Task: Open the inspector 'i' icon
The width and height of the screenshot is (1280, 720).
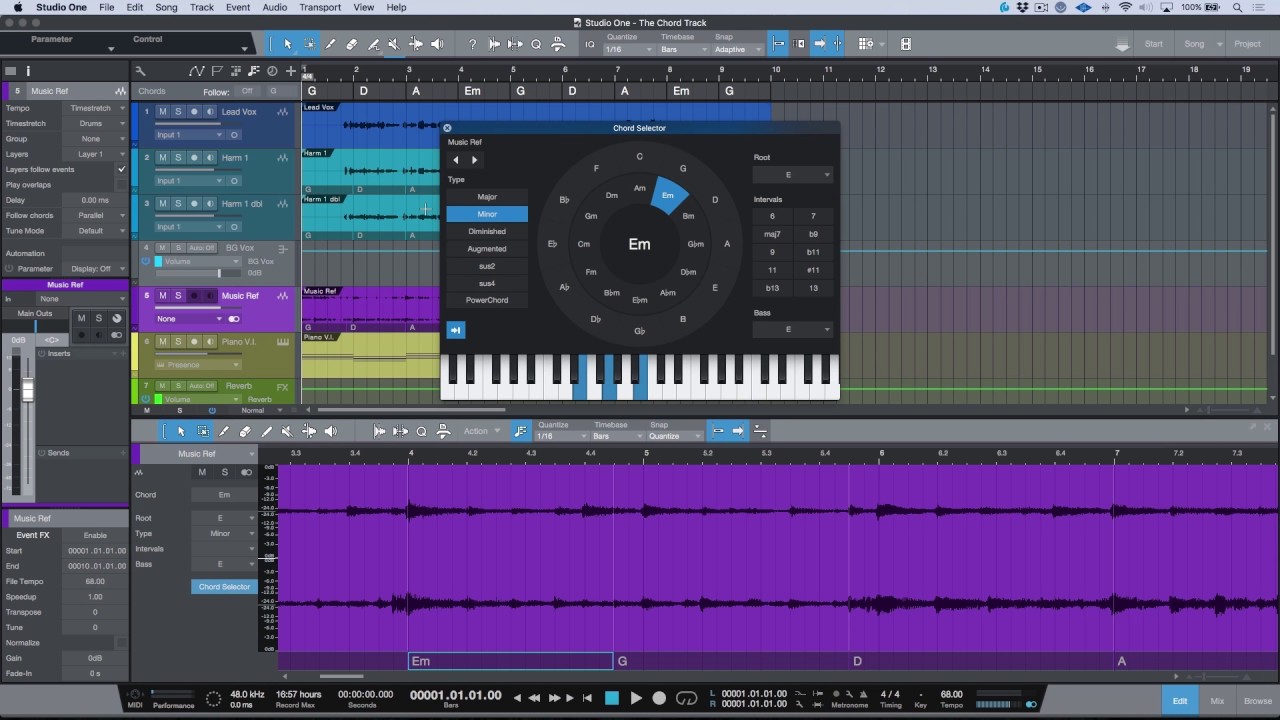Action: 28,71
